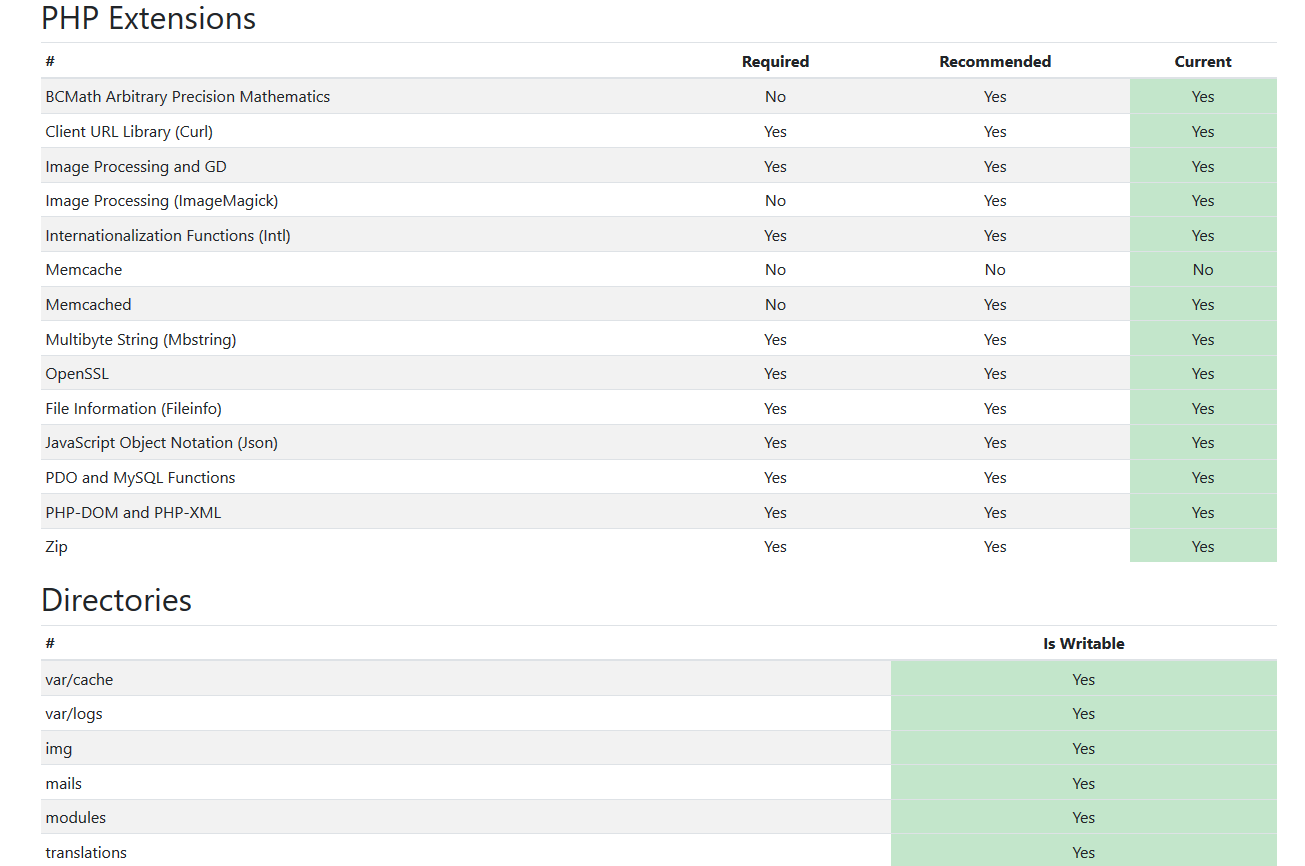
Task: Select the Memcached extension row
Action: [88, 304]
